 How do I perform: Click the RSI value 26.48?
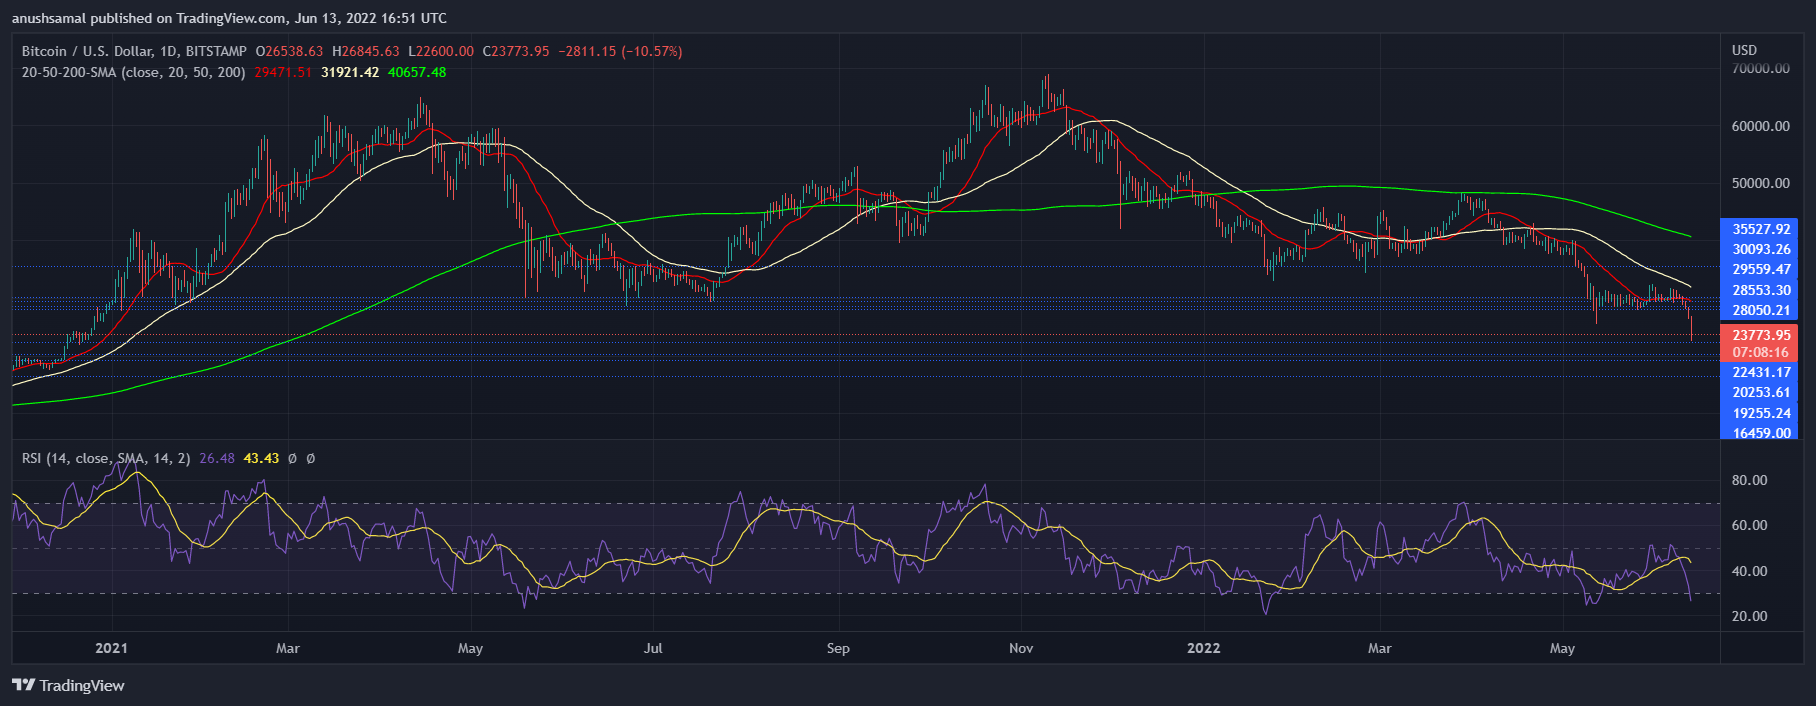coord(217,458)
